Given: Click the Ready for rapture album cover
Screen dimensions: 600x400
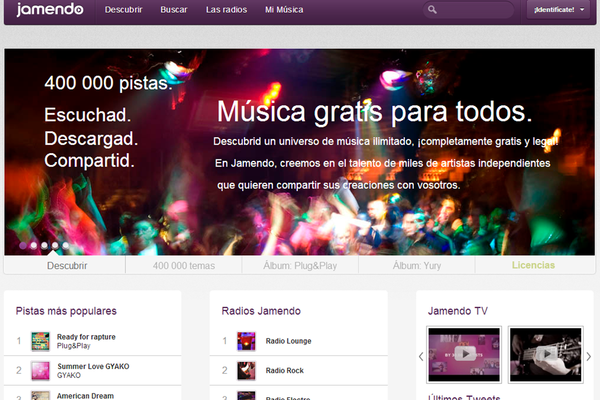Looking at the screenshot, I should point(40,341).
